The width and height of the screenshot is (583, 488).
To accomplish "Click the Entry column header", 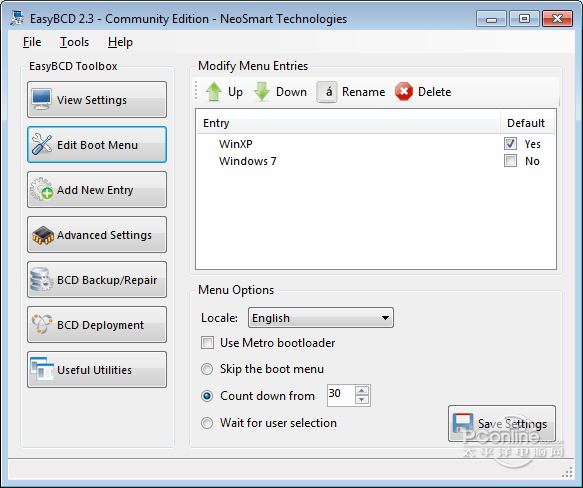I will (x=348, y=123).
